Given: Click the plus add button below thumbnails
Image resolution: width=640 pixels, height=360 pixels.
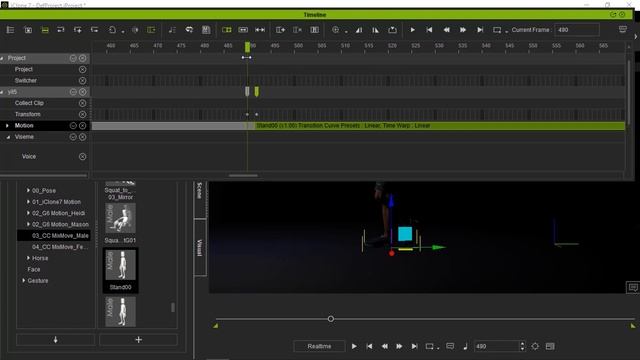Looking at the screenshot, I should pos(138,340).
